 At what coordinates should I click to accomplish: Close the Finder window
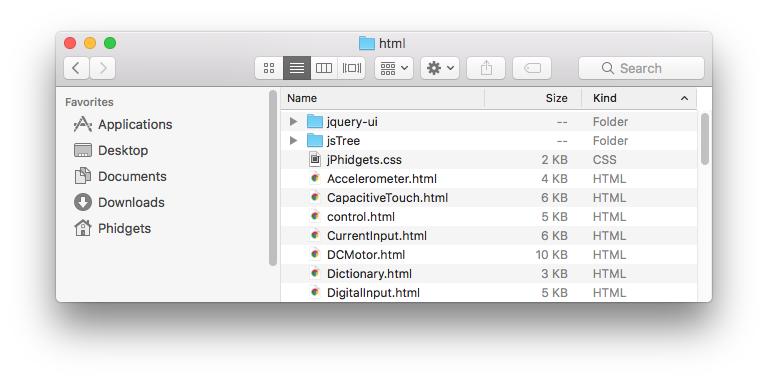click(70, 43)
